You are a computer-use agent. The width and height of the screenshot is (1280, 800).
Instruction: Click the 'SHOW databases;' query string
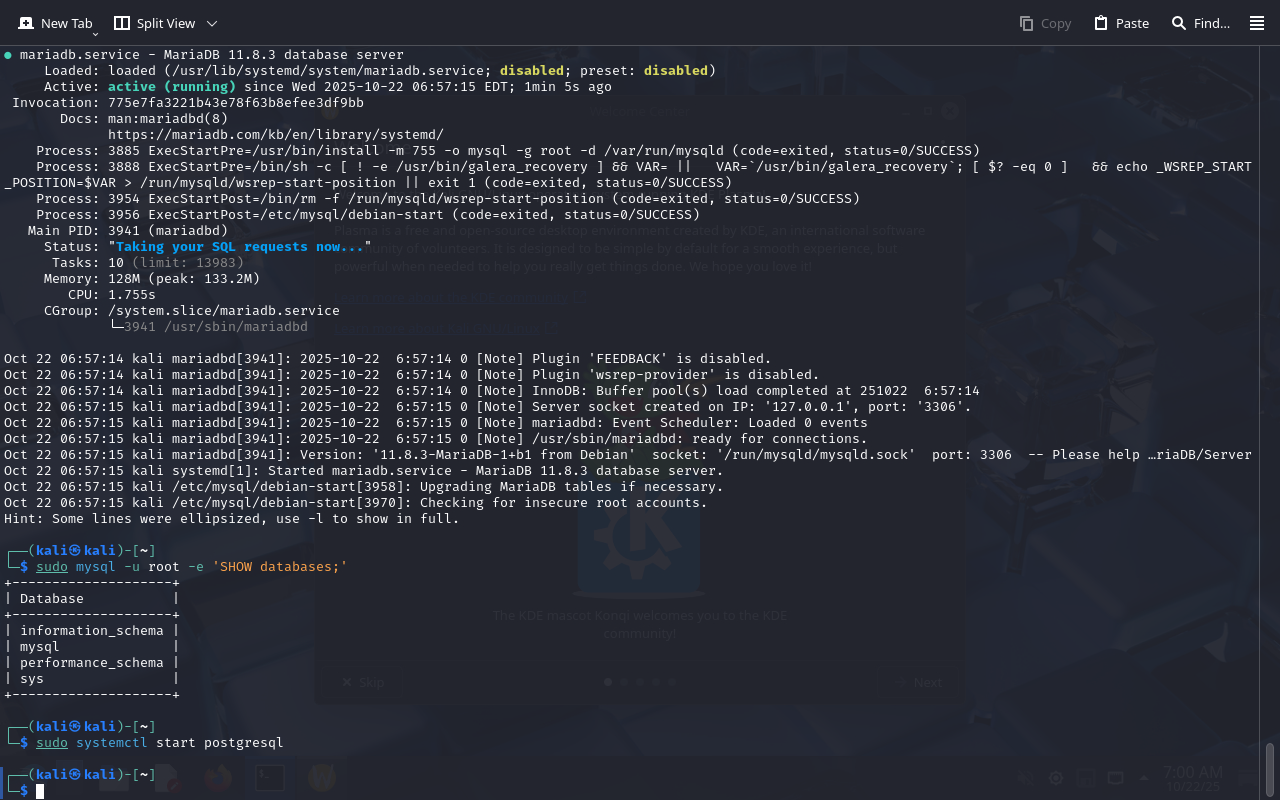(x=279, y=566)
